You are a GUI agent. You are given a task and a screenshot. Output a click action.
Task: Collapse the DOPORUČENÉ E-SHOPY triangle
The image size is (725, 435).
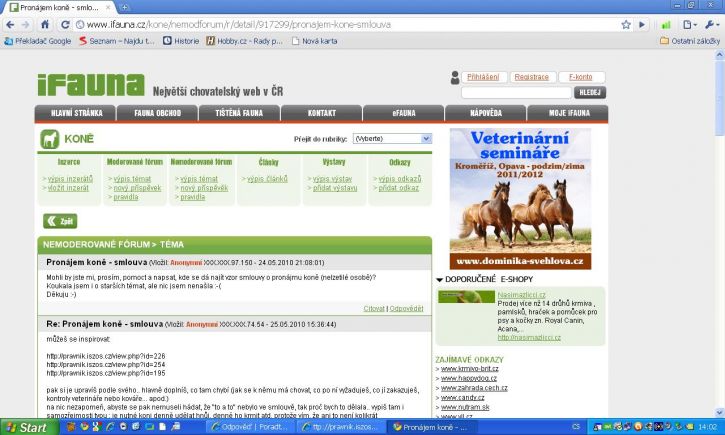(x=440, y=280)
